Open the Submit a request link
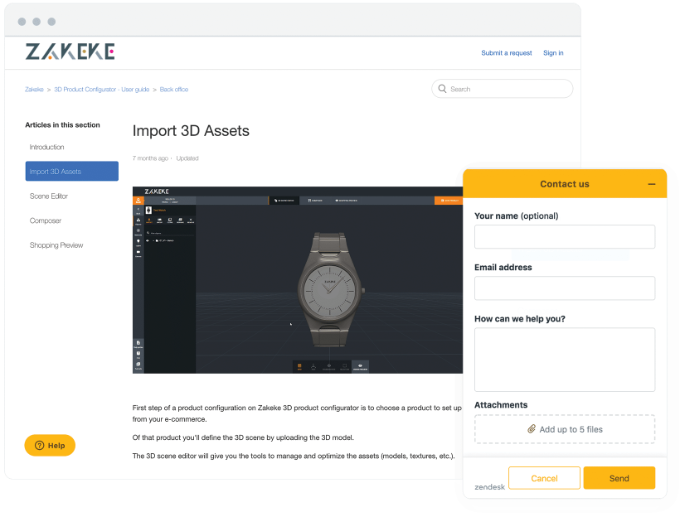 (506, 53)
